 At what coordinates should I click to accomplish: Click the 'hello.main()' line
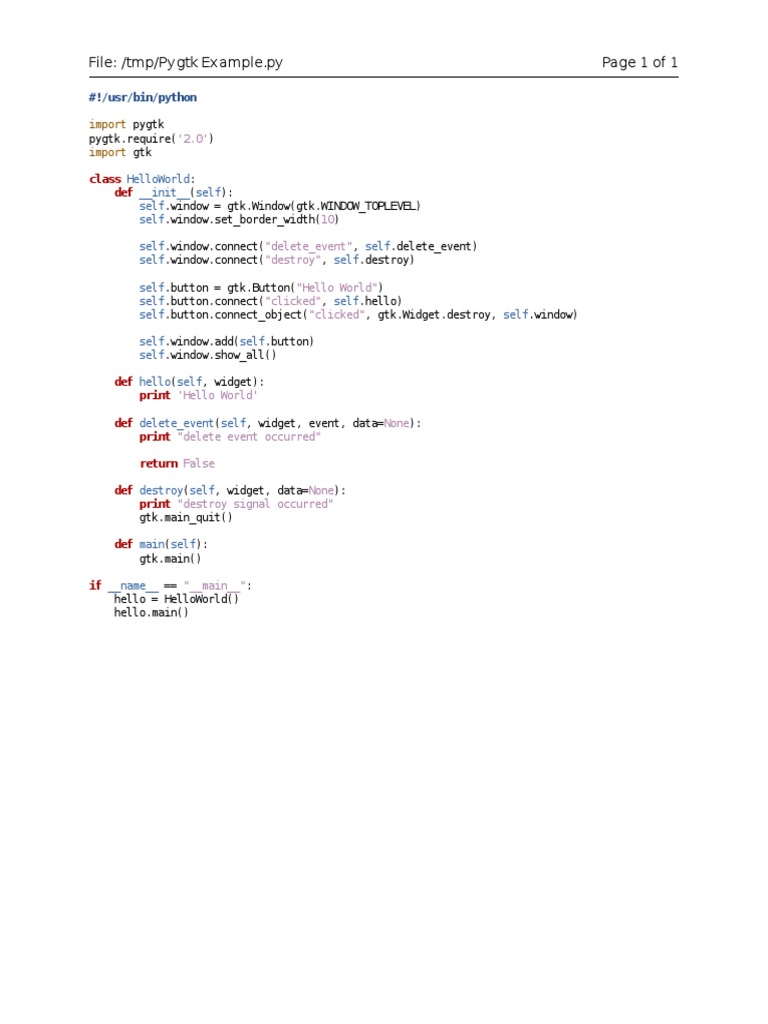(152, 613)
